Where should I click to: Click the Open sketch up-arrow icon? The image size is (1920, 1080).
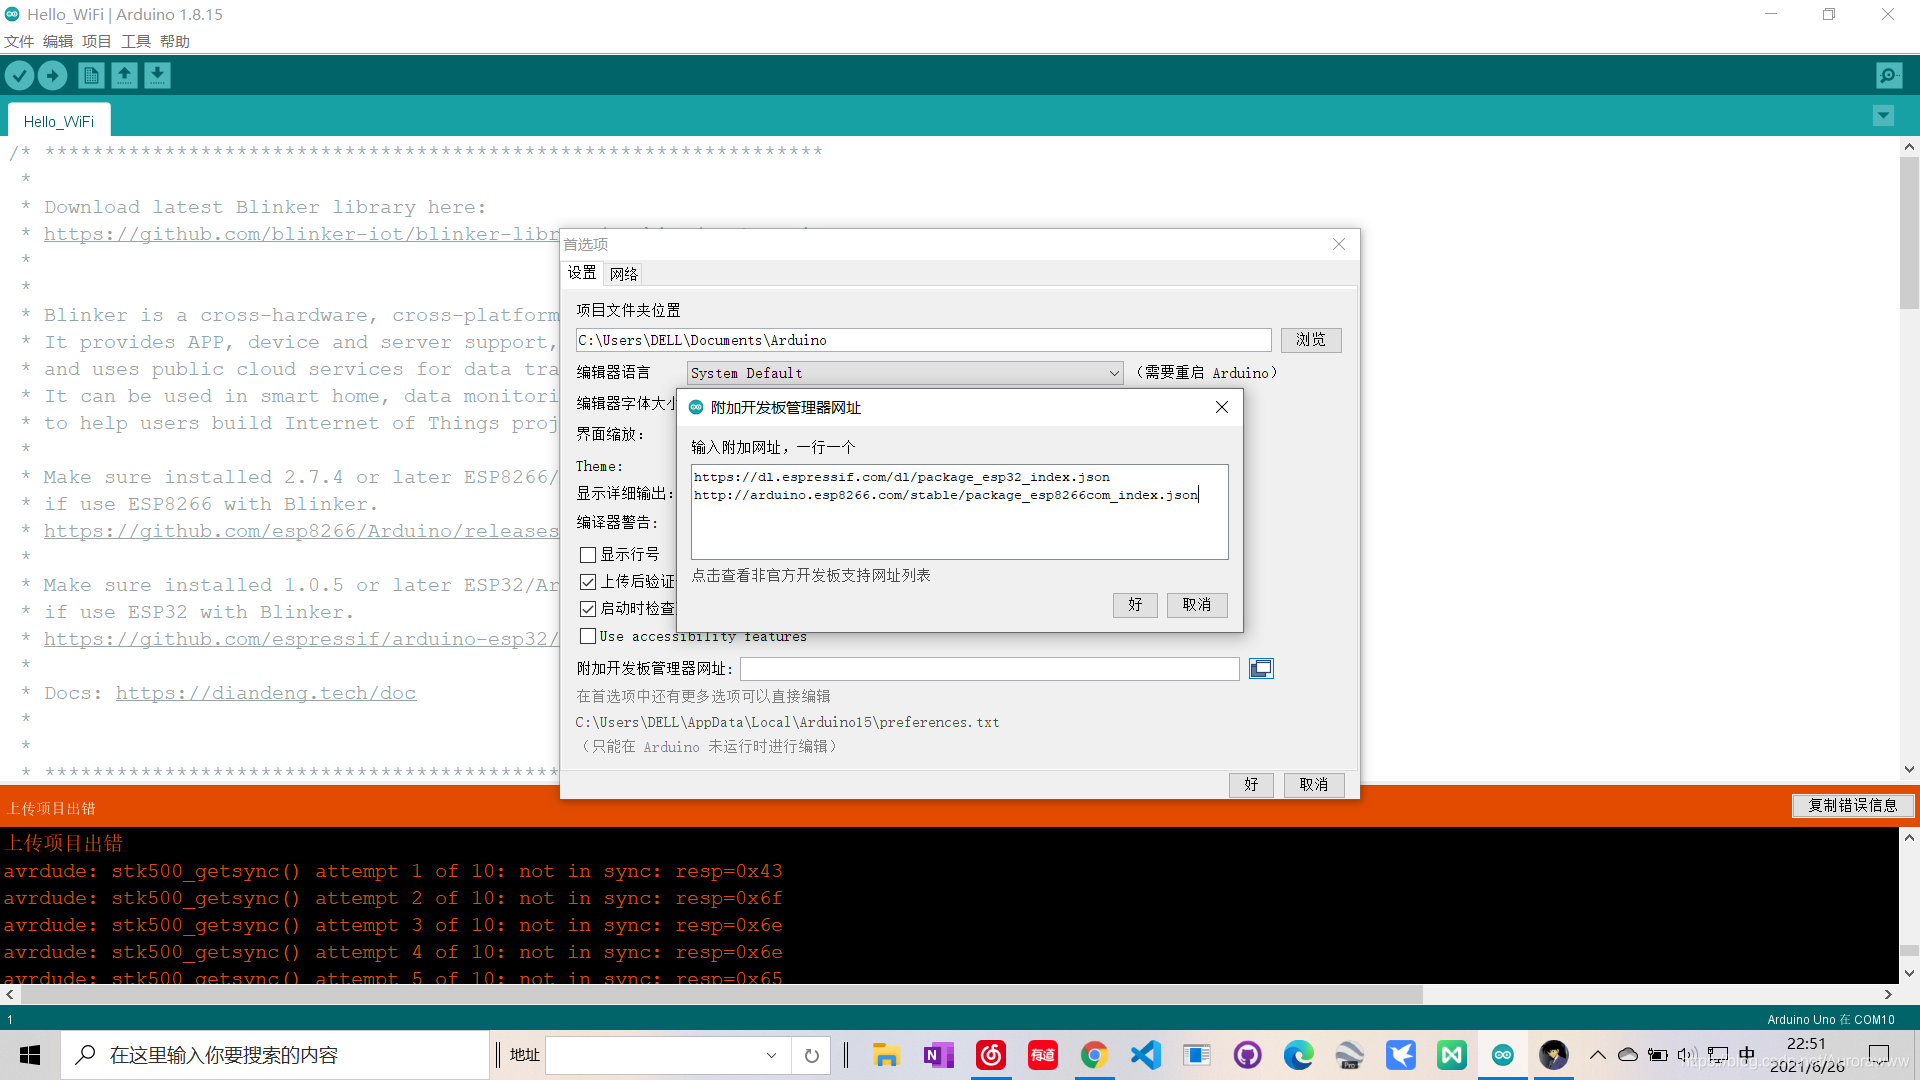point(124,75)
